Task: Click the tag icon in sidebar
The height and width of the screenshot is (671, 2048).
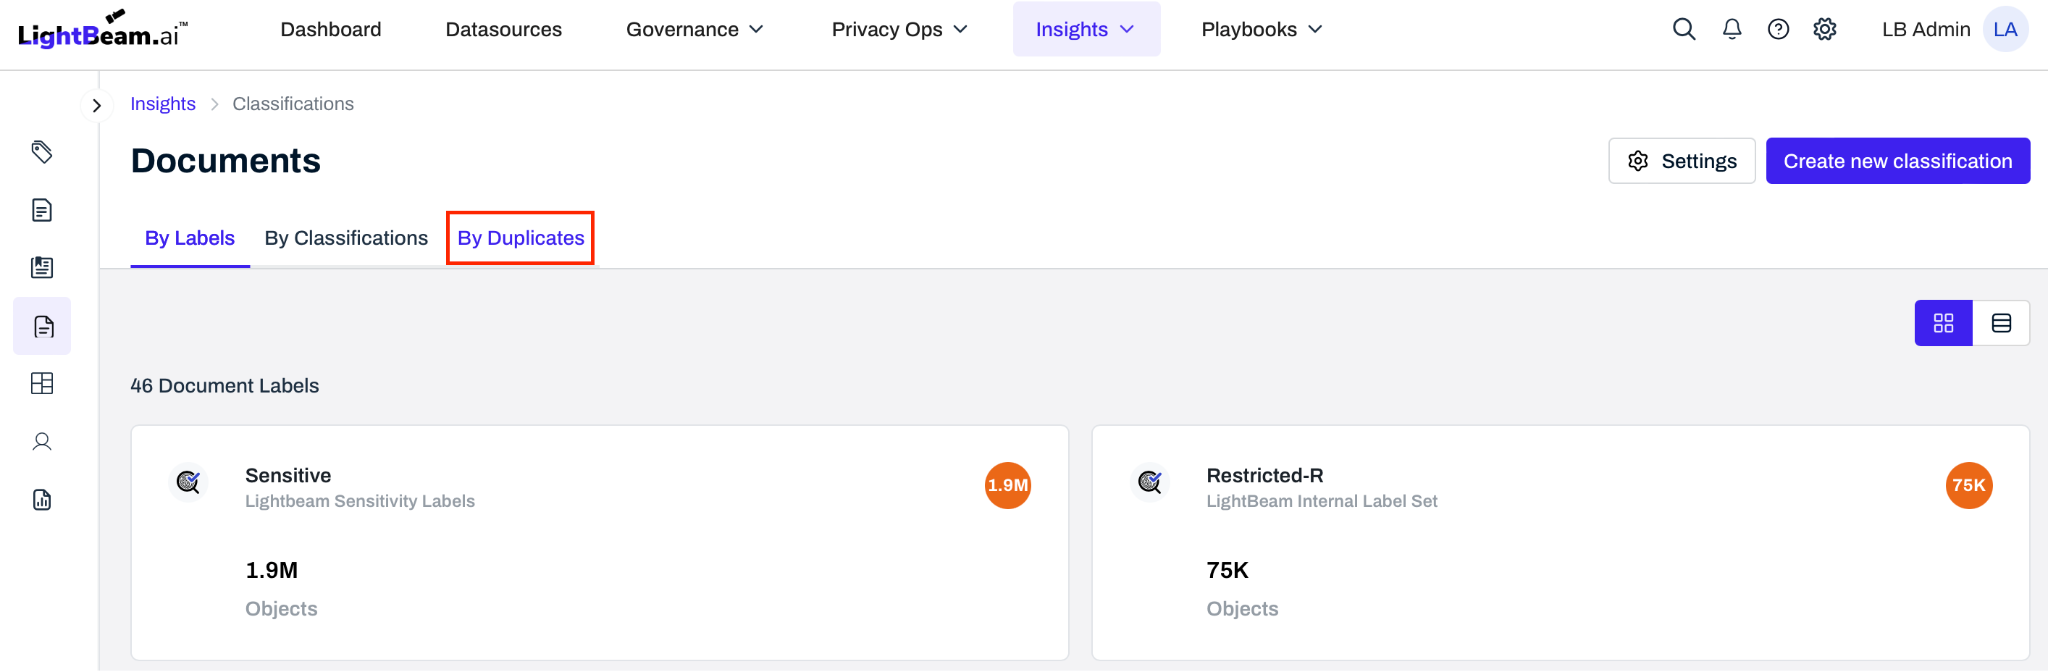Action: (42, 152)
